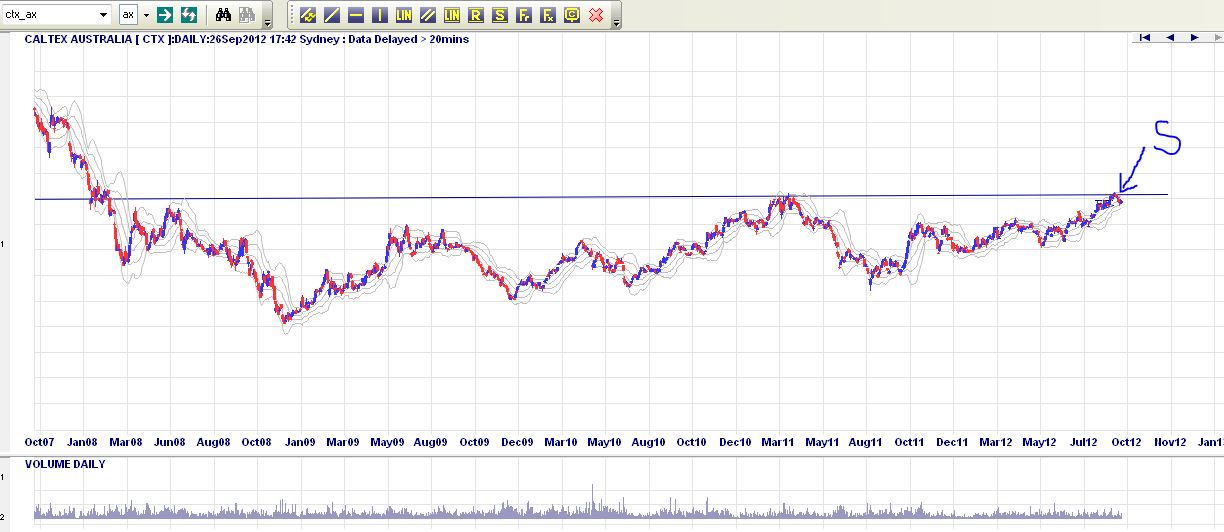Click the green refresh arrows icon

tap(188, 15)
